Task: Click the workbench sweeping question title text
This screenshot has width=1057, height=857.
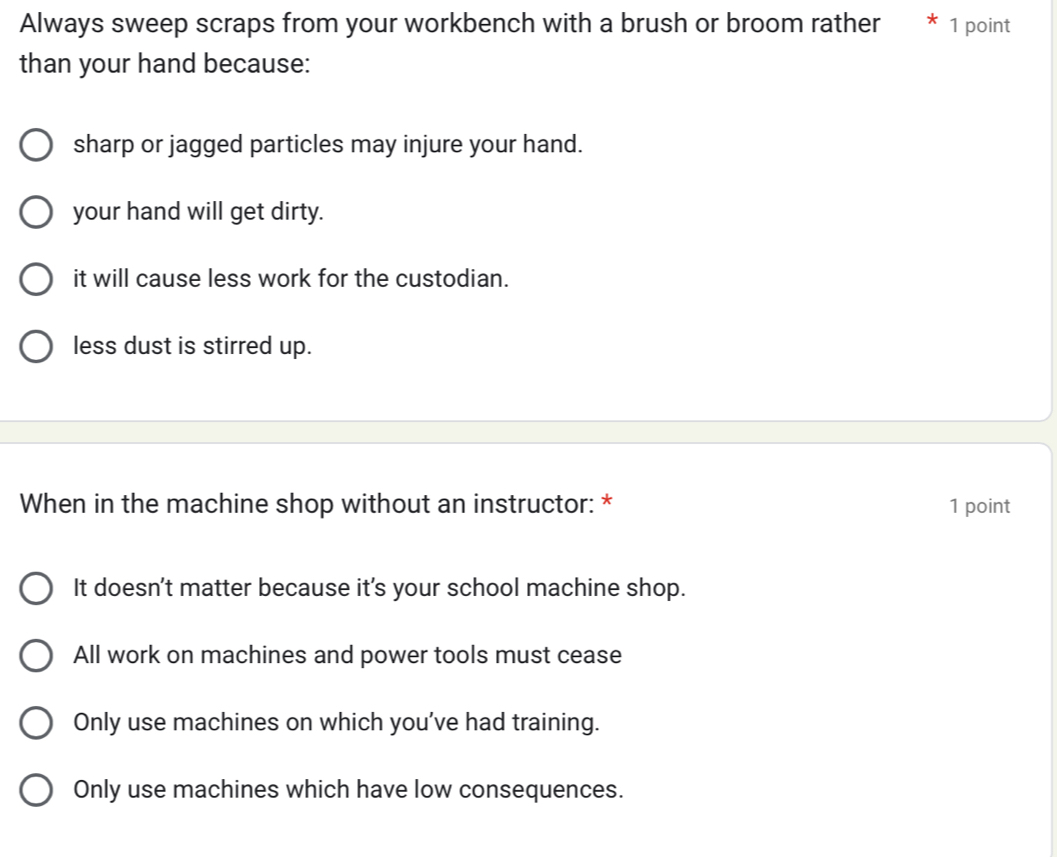Action: (x=450, y=24)
